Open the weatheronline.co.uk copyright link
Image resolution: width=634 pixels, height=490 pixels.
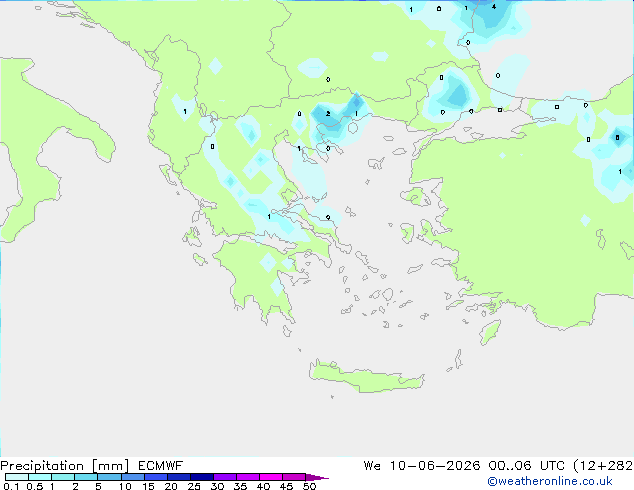click(550, 481)
